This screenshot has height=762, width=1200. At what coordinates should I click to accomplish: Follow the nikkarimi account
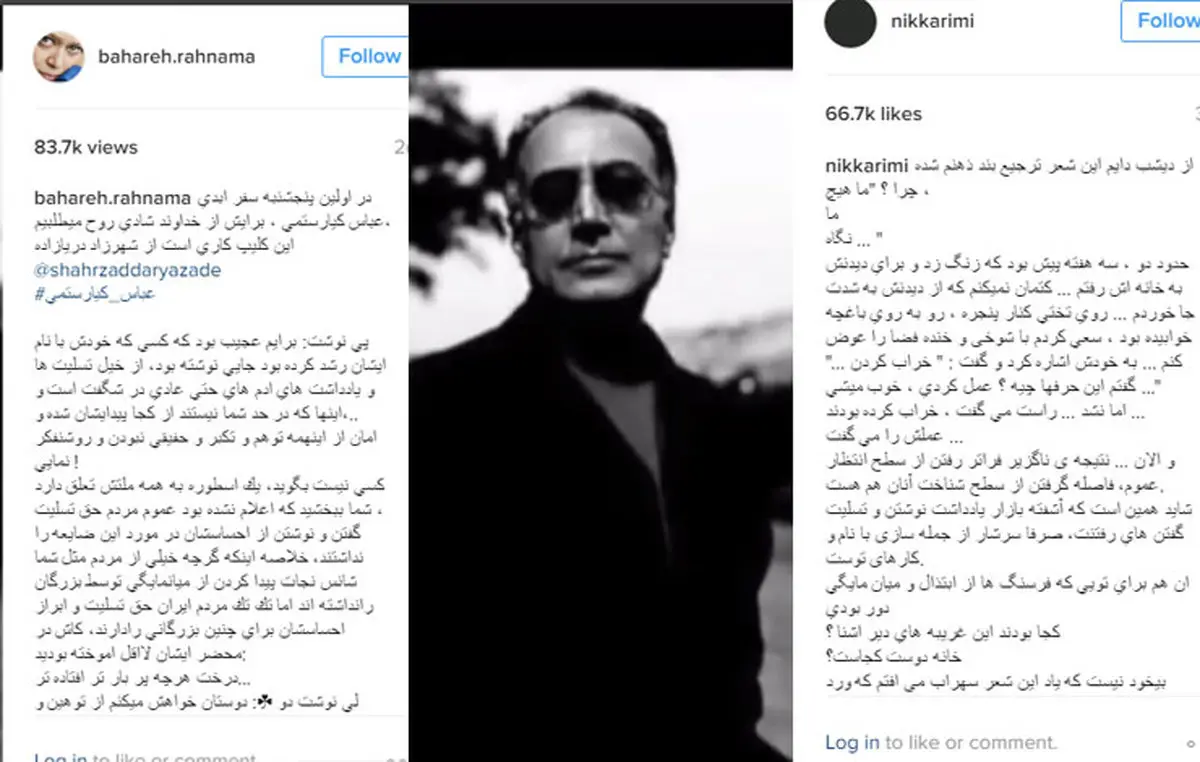(x=1161, y=21)
